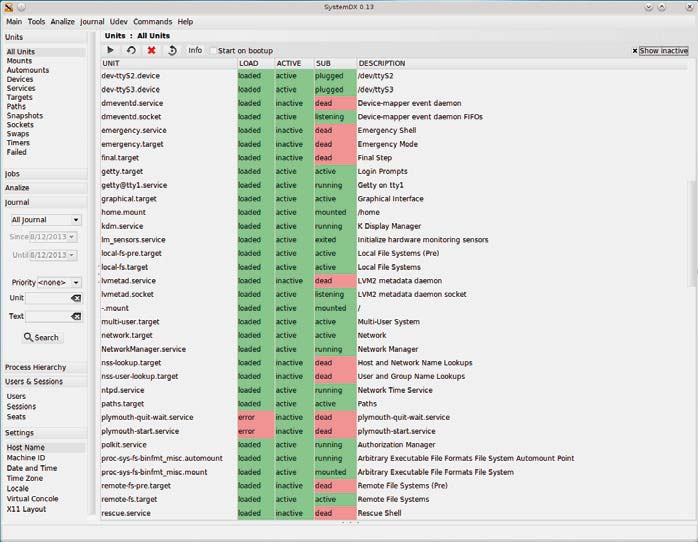698x542 pixels.
Task: Open the Journal menu
Action: click(x=92, y=21)
